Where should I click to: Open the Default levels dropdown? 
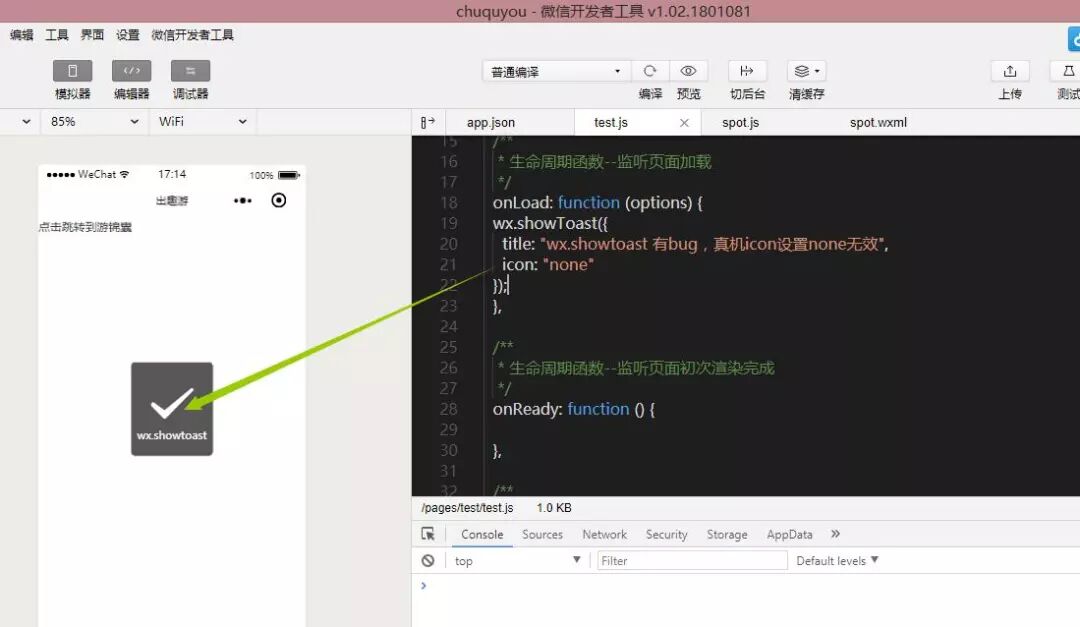(838, 560)
